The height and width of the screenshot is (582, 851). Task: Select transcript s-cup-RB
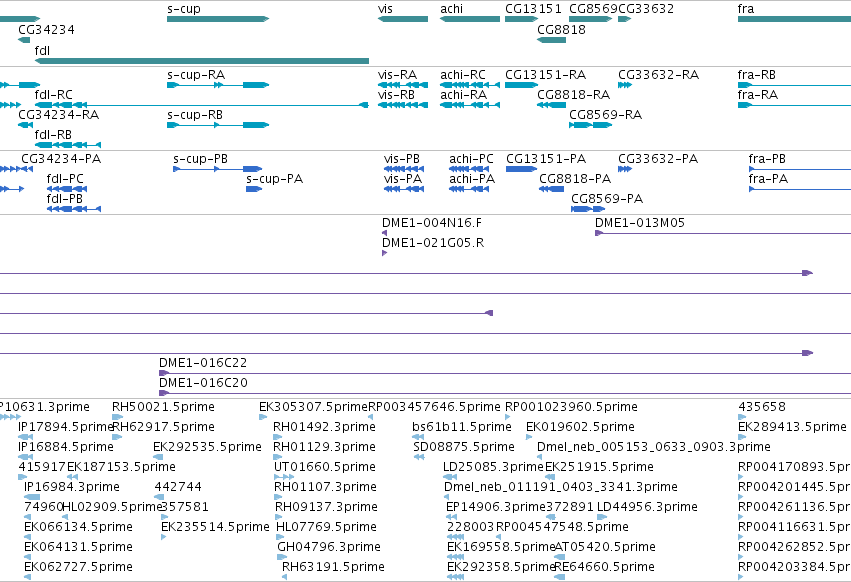coord(218,125)
